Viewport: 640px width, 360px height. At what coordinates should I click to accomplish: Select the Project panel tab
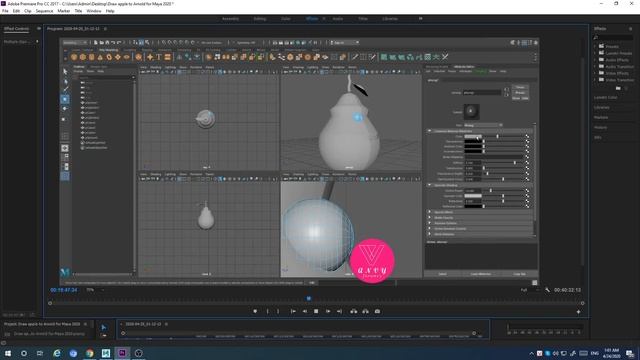pos(42,324)
